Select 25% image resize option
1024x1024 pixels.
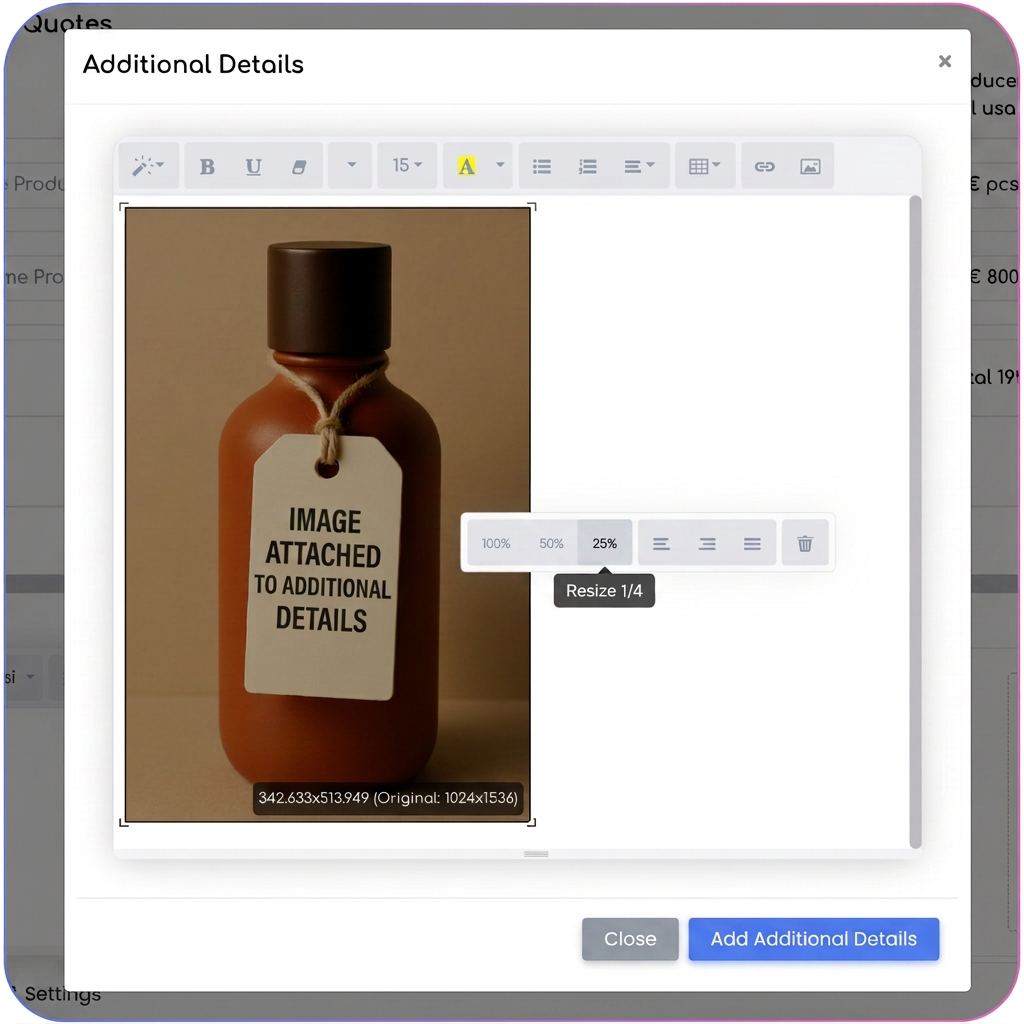605,543
